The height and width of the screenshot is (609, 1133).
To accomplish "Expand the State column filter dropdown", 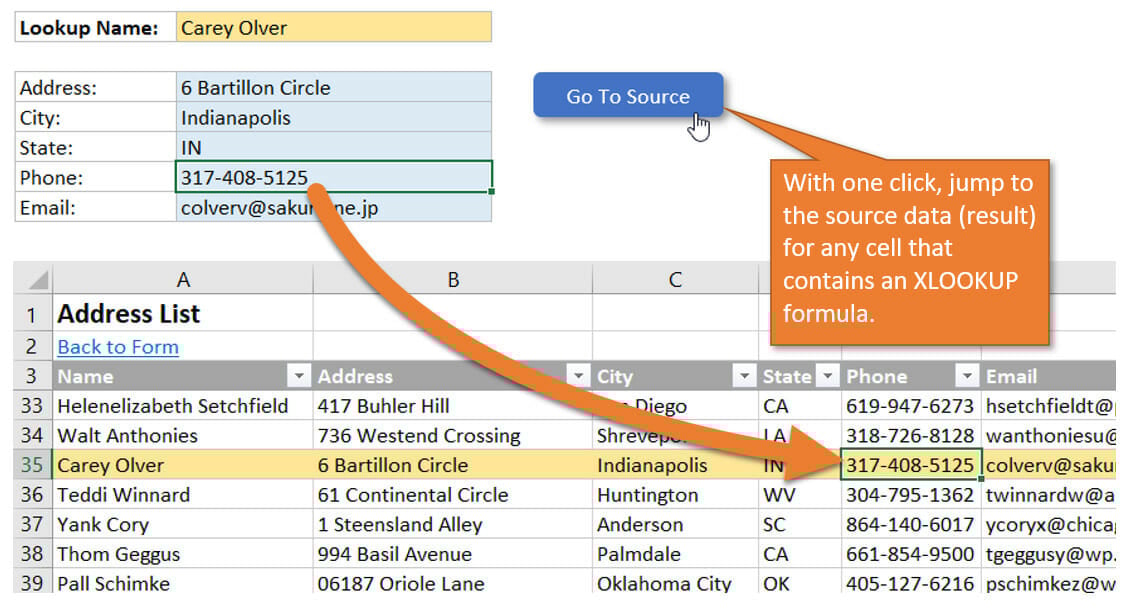I will [x=826, y=376].
